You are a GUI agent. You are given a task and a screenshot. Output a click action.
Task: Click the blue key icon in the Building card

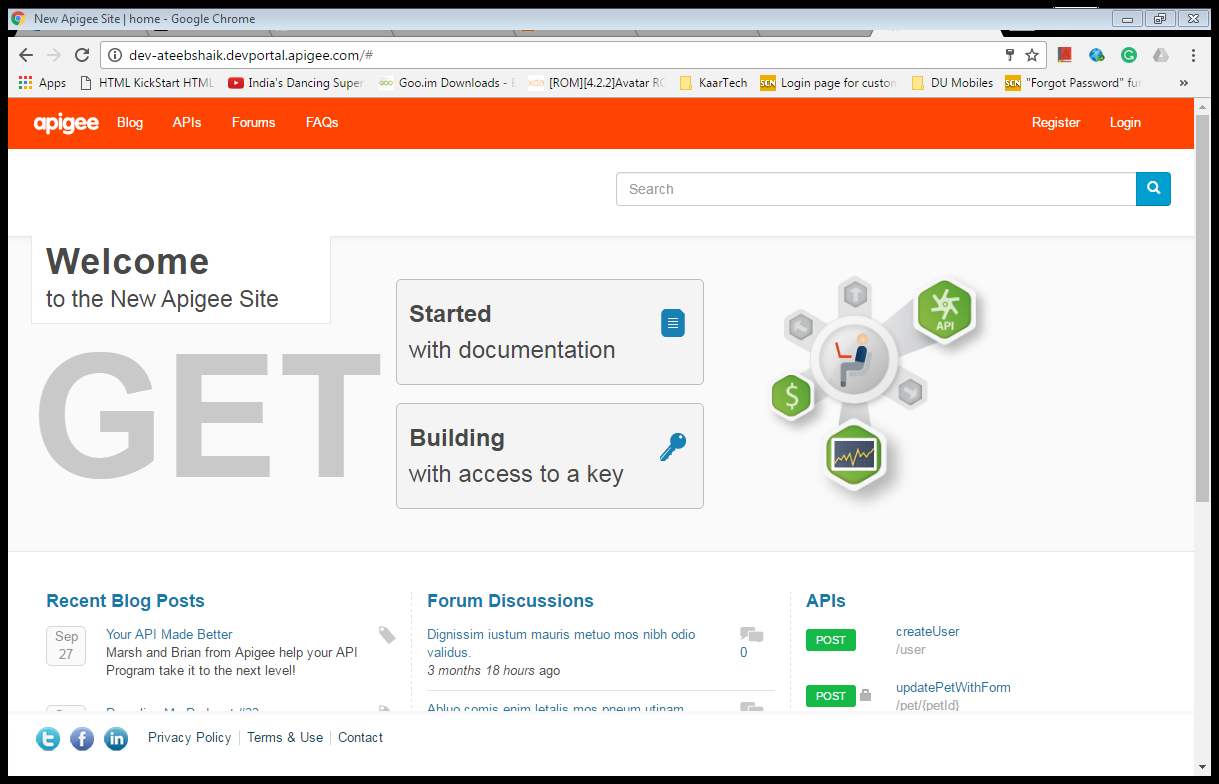(673, 447)
